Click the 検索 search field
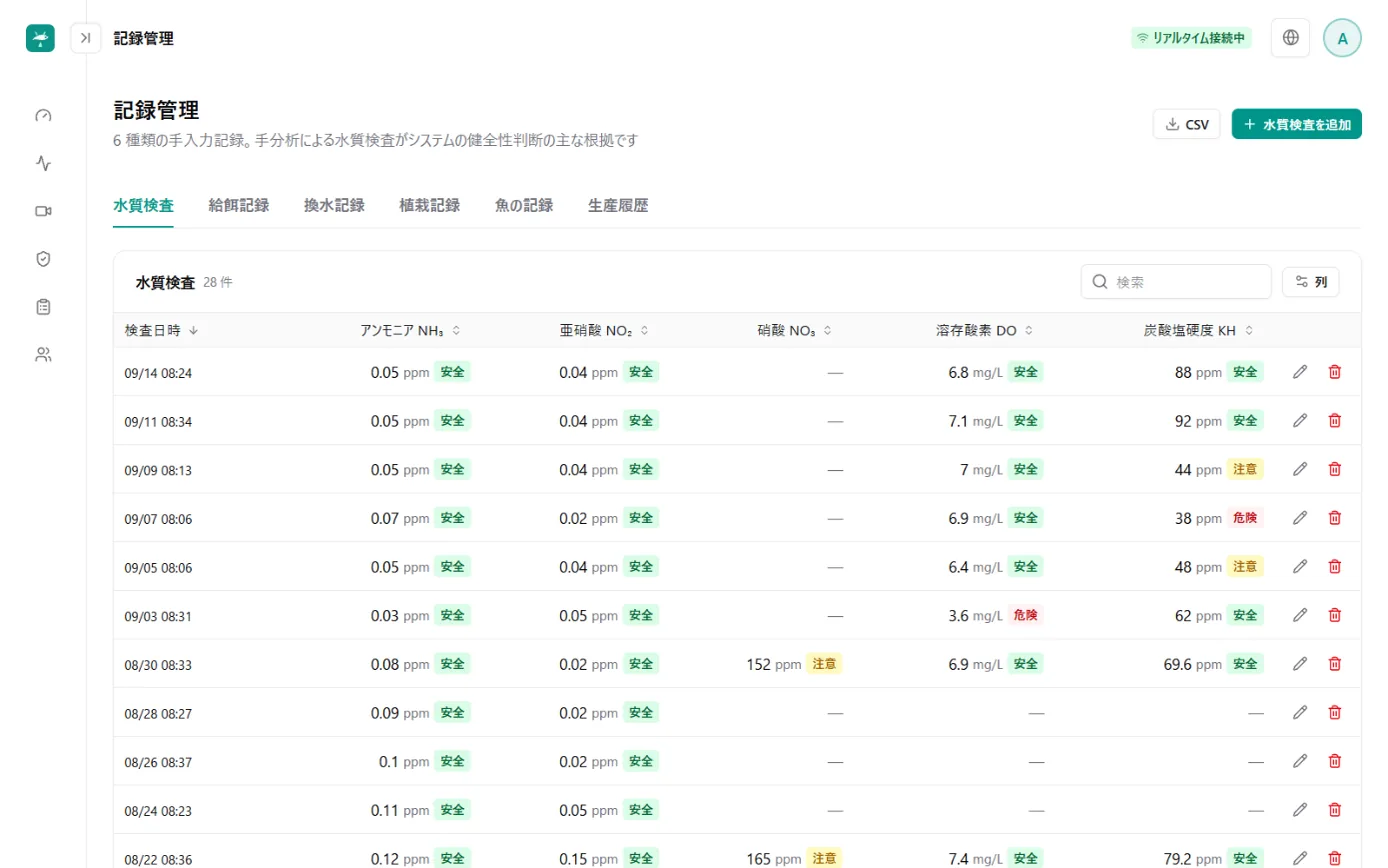Image resolution: width=1388 pixels, height=868 pixels. coord(1176,282)
